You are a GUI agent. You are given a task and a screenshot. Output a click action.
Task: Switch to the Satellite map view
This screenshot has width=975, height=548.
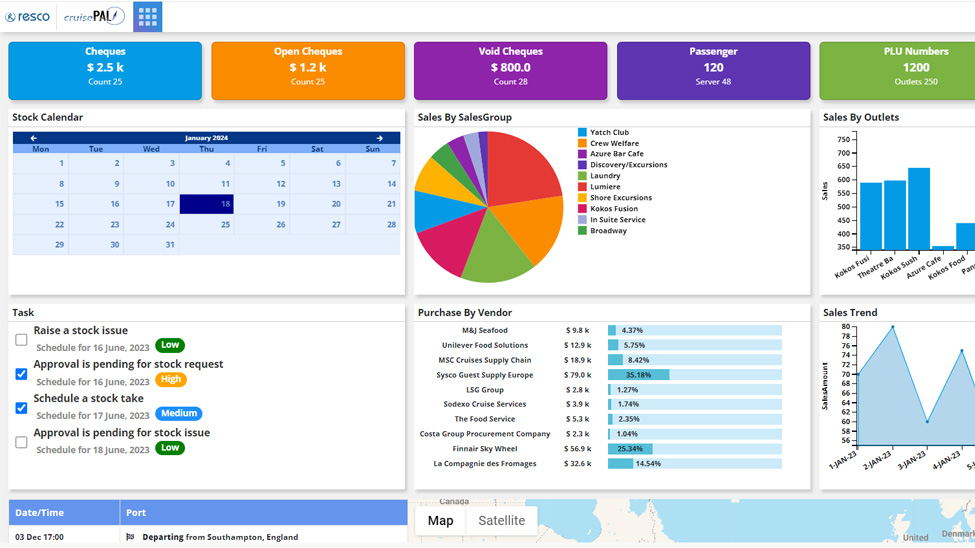(501, 521)
